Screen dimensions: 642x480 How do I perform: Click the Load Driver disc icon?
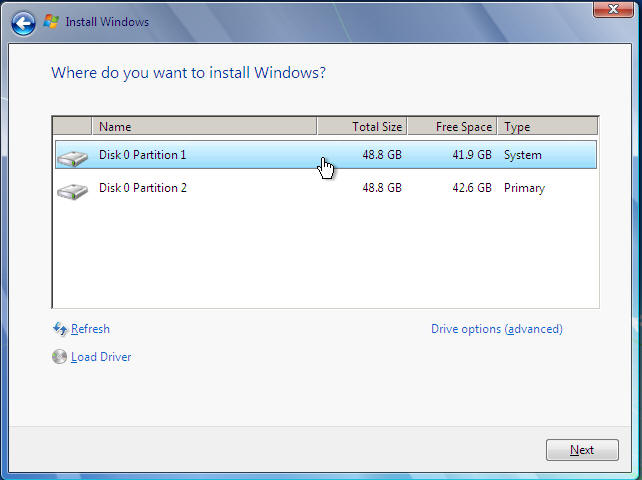pos(59,357)
